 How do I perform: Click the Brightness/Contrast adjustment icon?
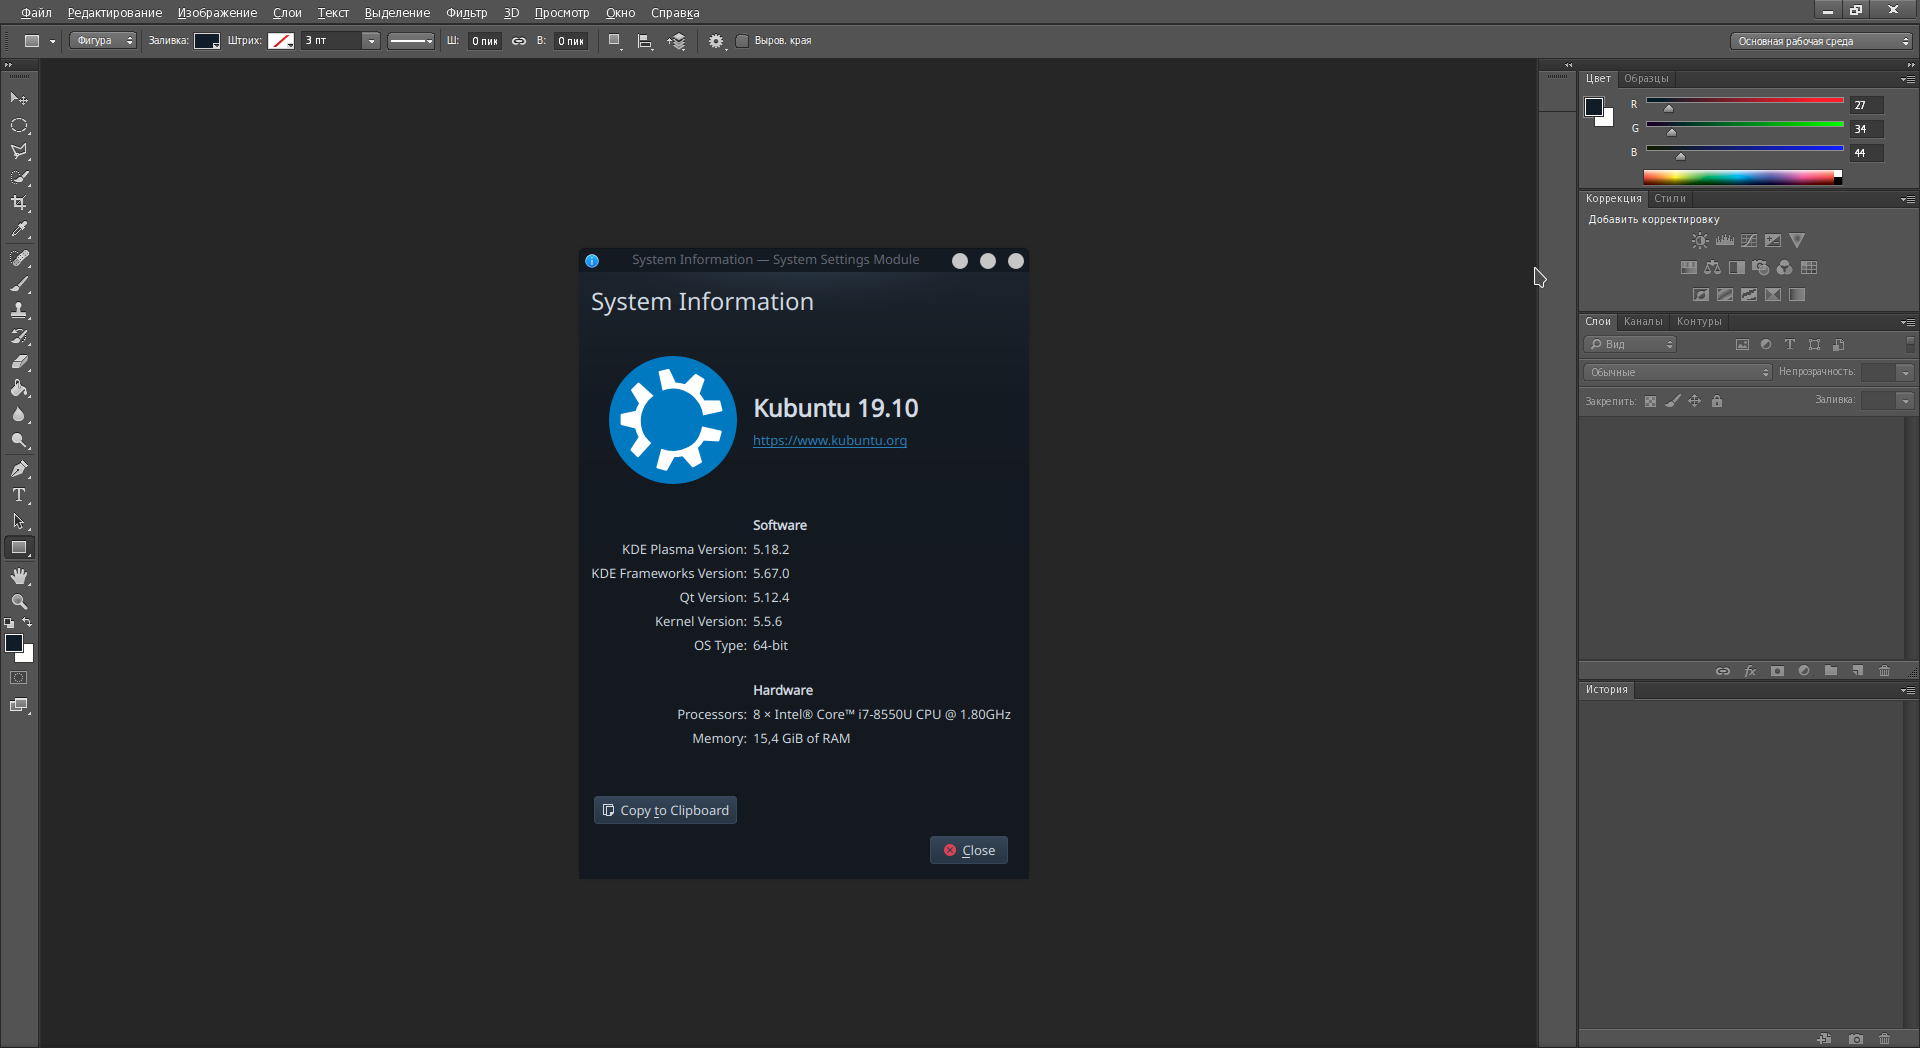(x=1700, y=241)
